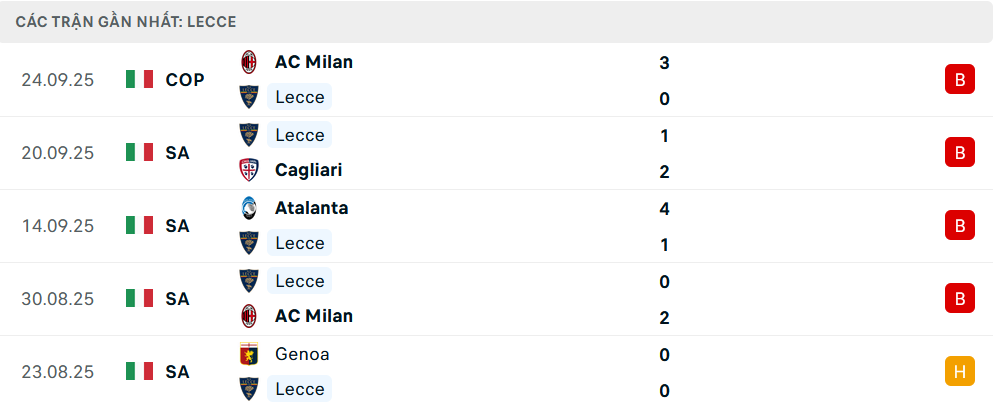Image resolution: width=995 pixels, height=407 pixels.
Task: Click Genoa club crest icon
Action: pos(249,354)
